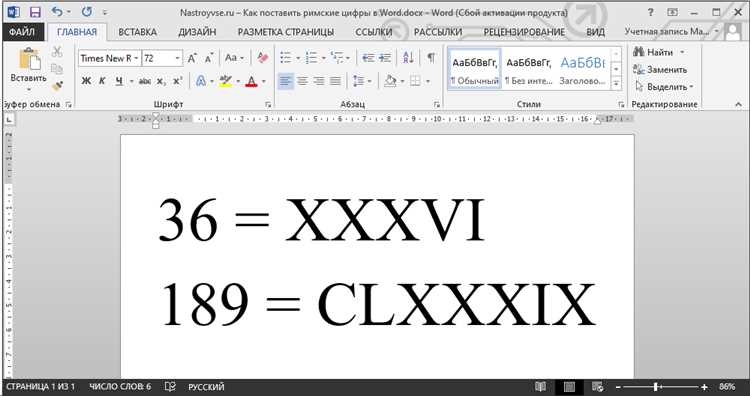Click the Найти button
This screenshot has width=750, height=396.
[658, 52]
